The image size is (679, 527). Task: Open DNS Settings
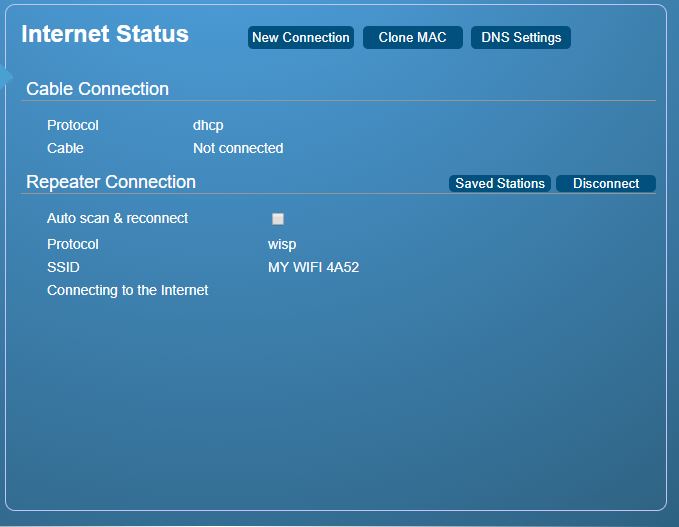(521, 38)
